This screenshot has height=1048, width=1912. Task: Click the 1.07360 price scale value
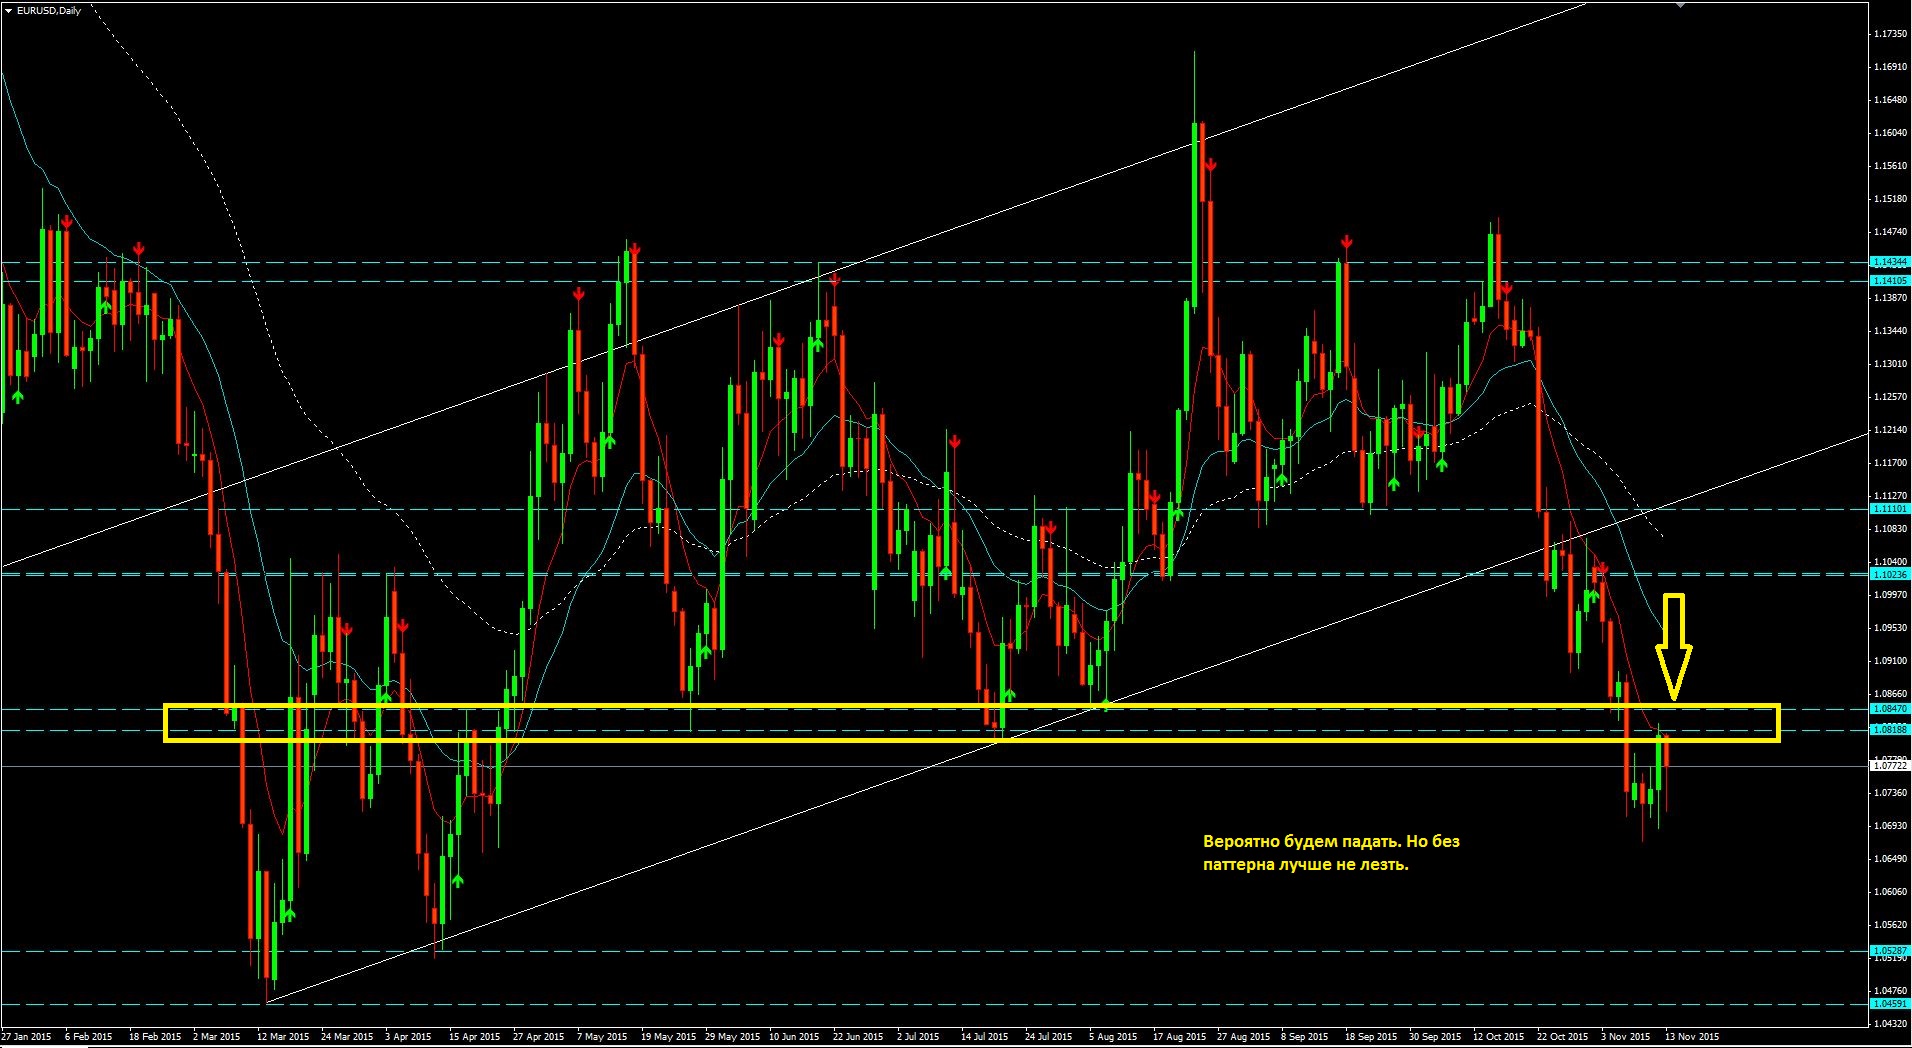[x=1889, y=793]
